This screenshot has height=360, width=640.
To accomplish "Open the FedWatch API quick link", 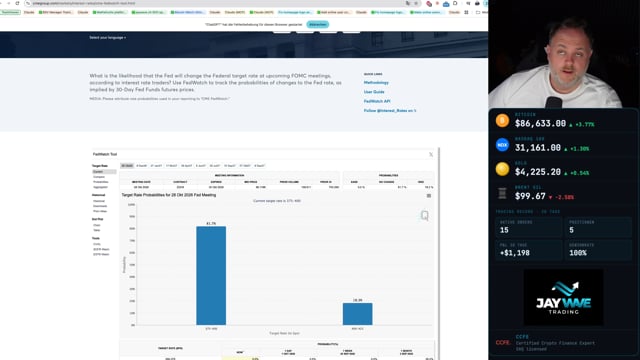I will [377, 101].
